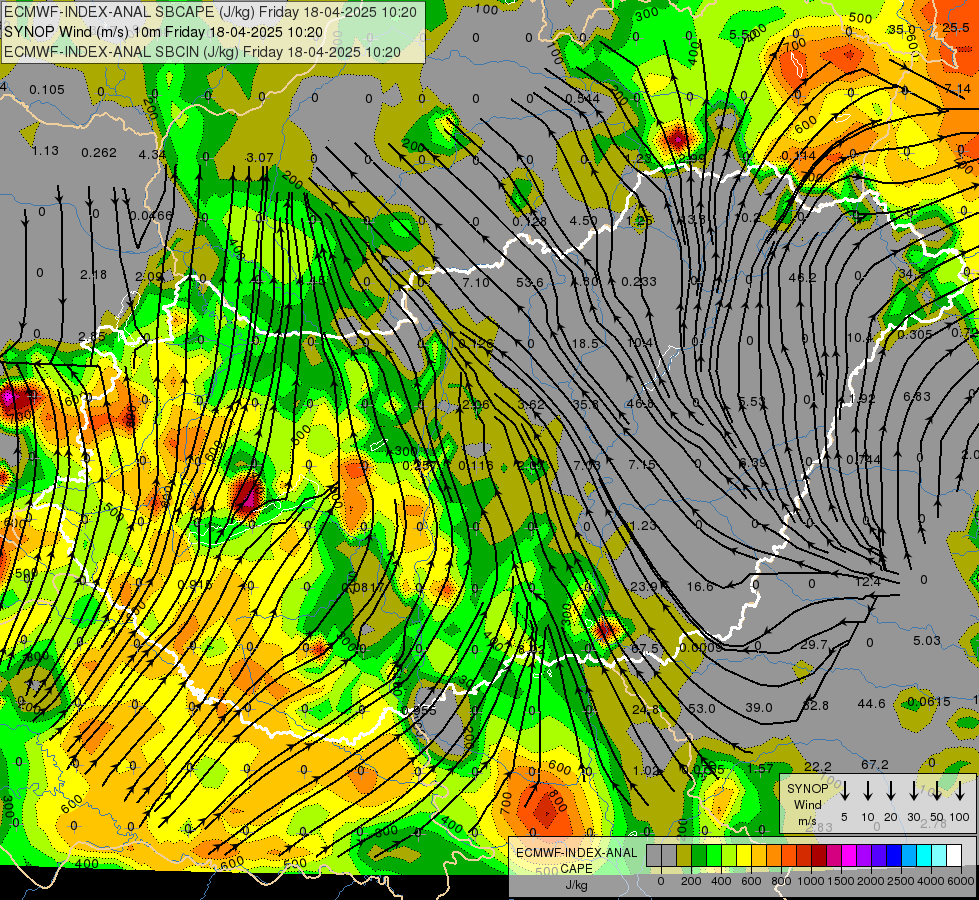Click the '0.105' value on the map

tap(47, 90)
